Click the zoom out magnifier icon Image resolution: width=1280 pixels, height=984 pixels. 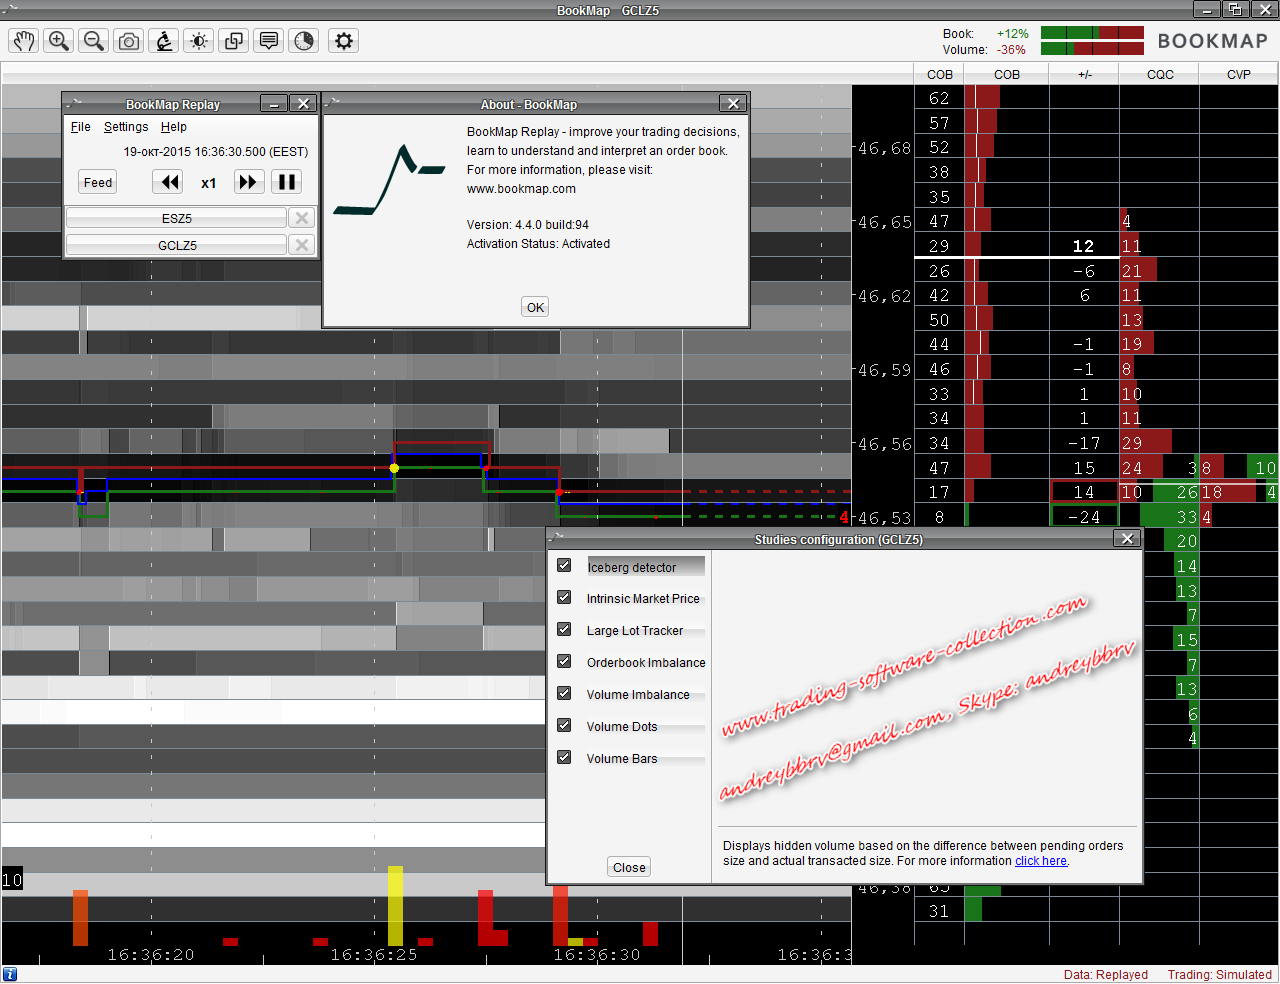94,41
